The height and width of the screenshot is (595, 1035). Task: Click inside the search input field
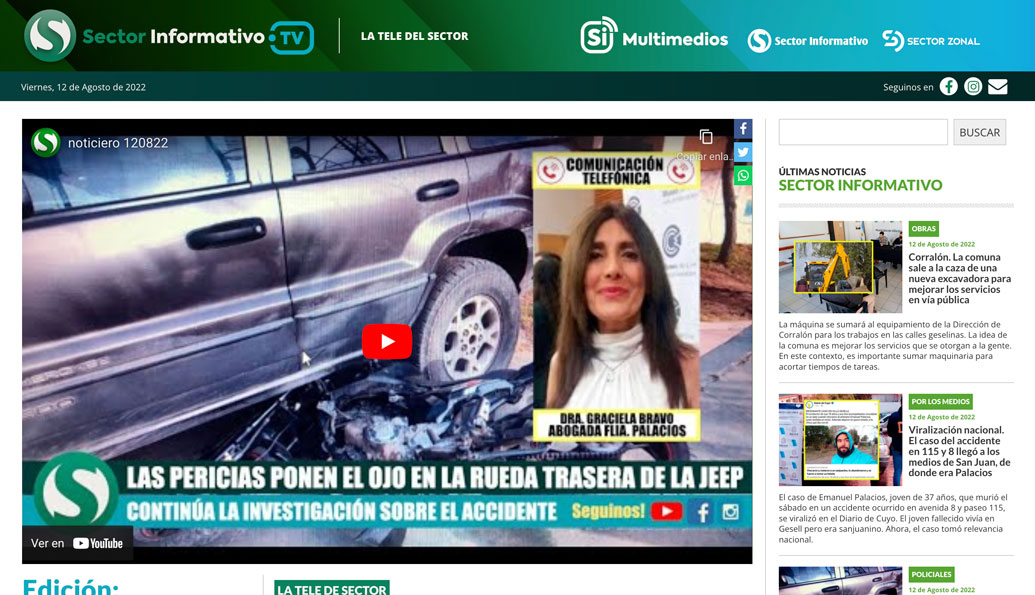[x=862, y=131]
